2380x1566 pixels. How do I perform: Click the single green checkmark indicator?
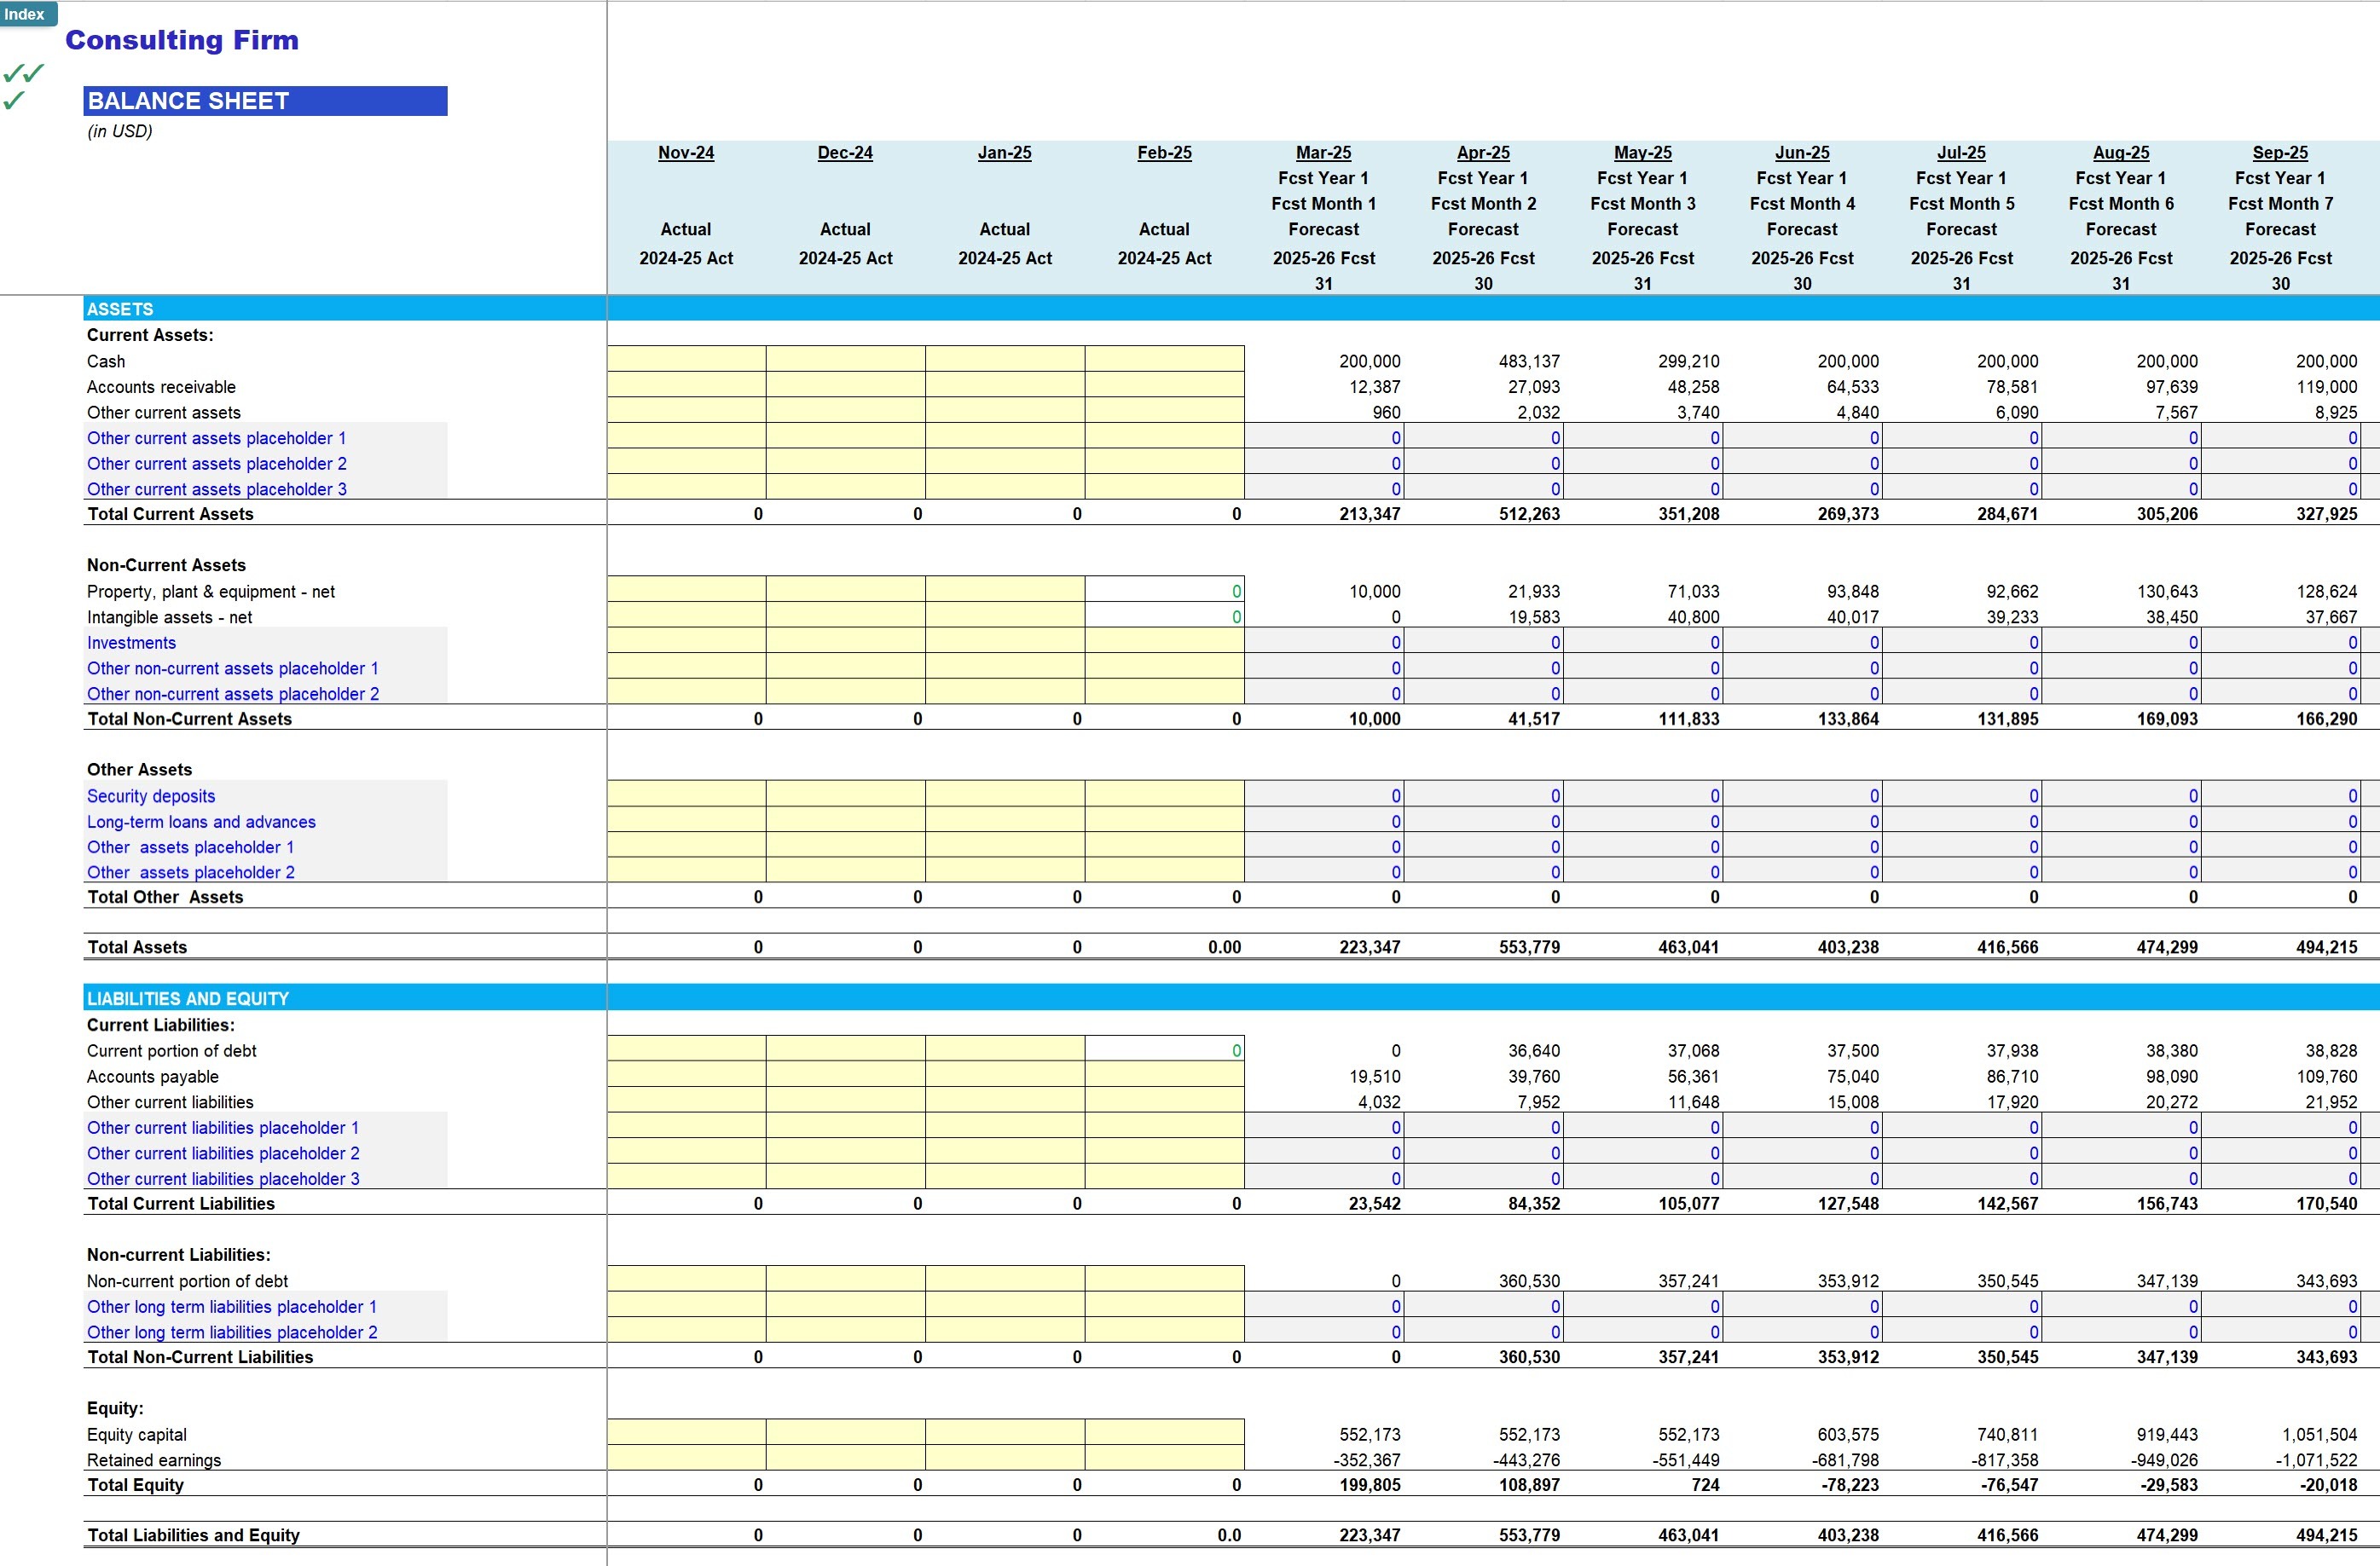pos(14,100)
